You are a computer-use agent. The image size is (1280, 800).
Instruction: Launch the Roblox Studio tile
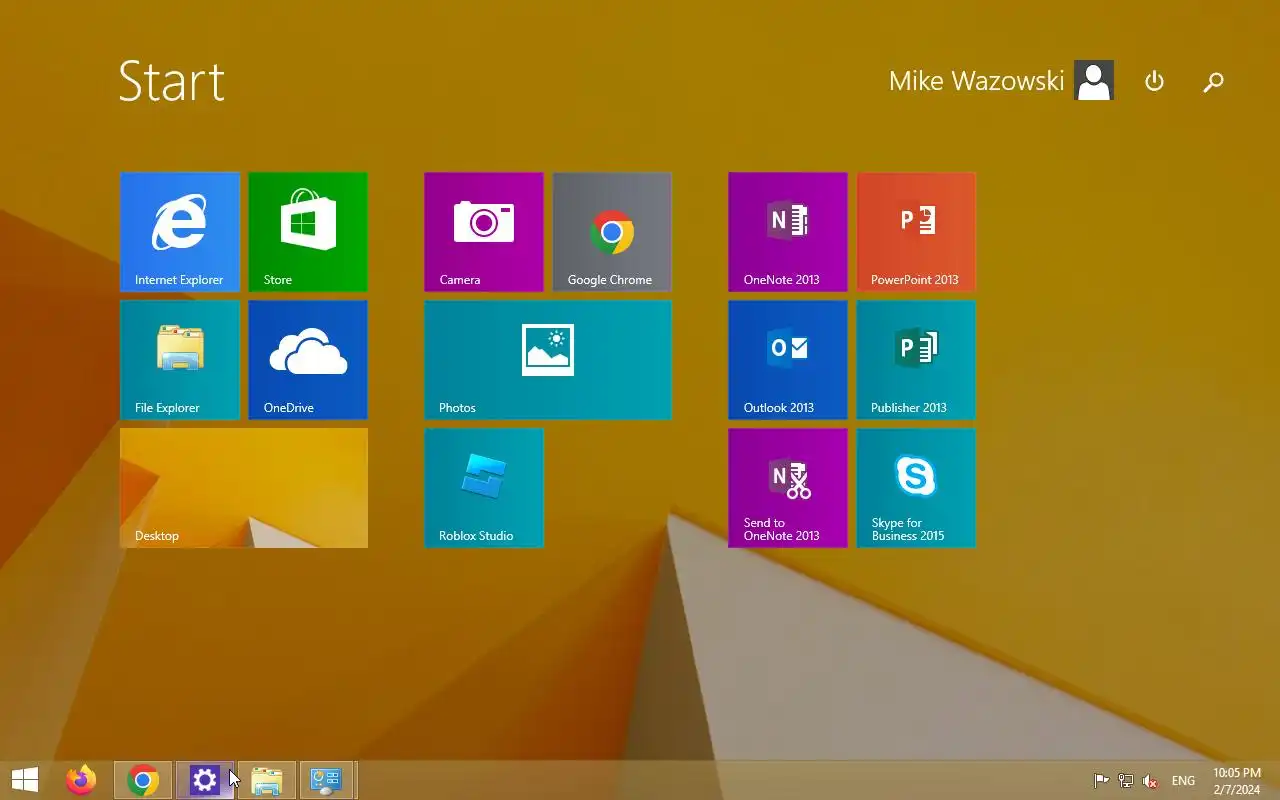pyautogui.click(x=484, y=488)
